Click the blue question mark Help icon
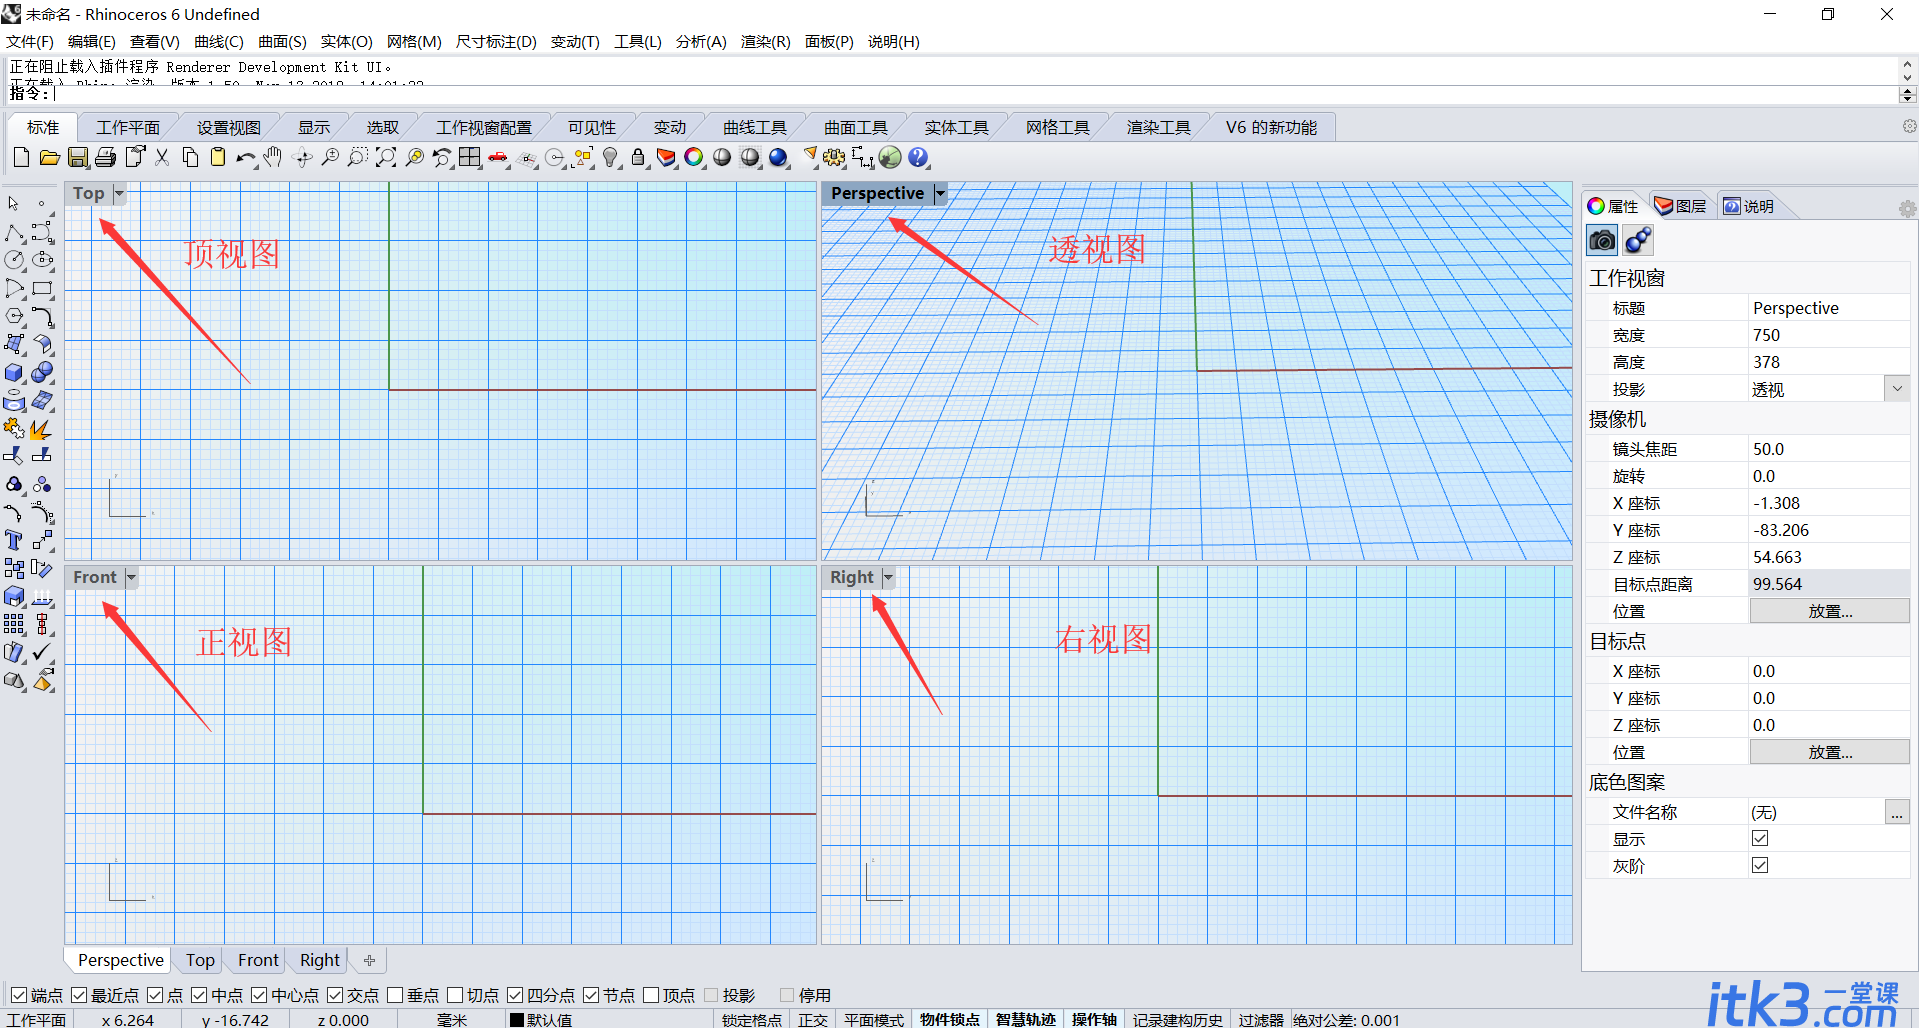The height and width of the screenshot is (1028, 1919). tap(918, 157)
